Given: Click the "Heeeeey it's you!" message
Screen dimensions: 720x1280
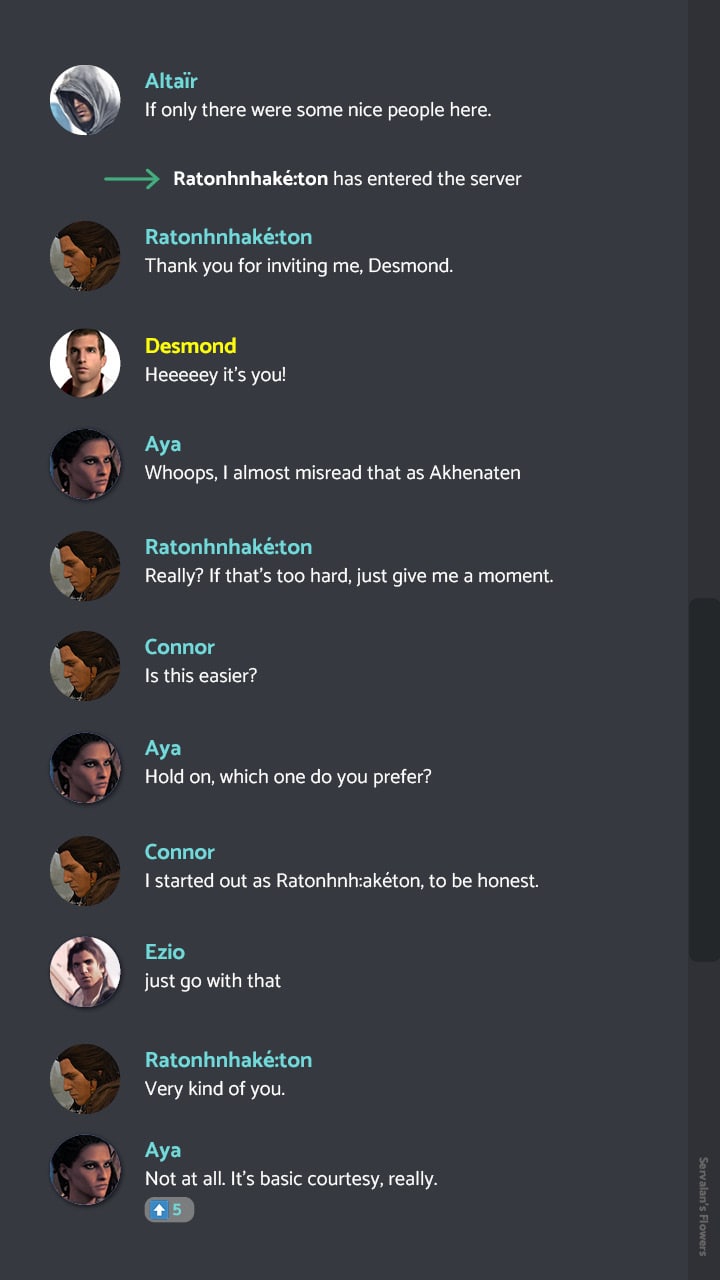Looking at the screenshot, I should click(215, 375).
